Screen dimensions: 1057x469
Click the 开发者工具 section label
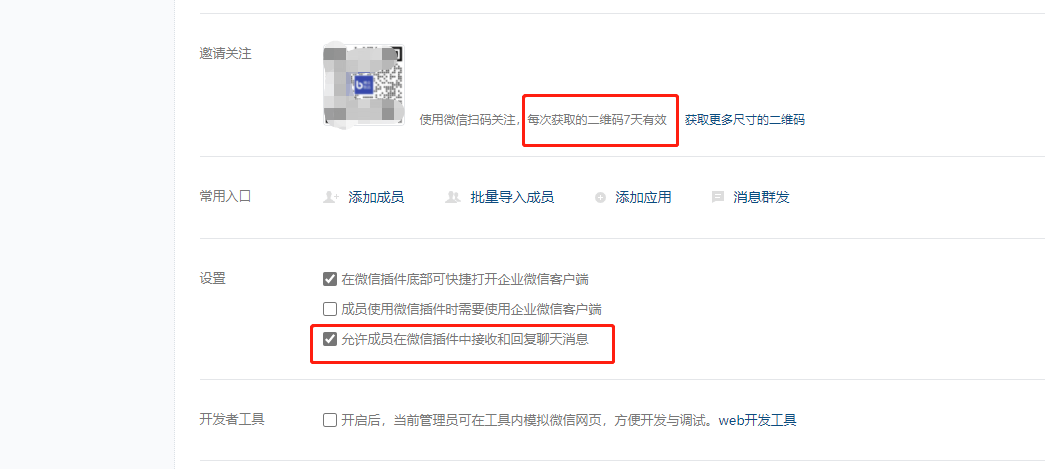tap(232, 419)
